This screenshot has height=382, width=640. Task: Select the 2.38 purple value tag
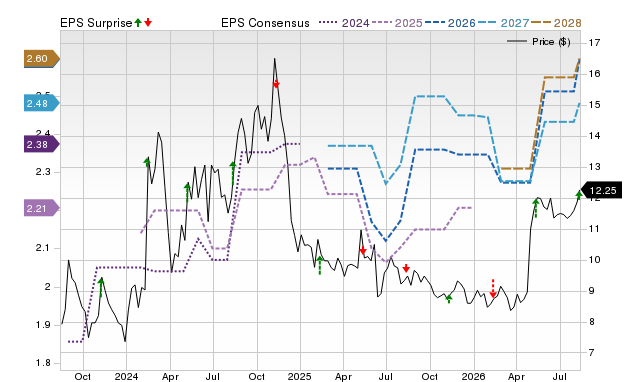(42, 144)
